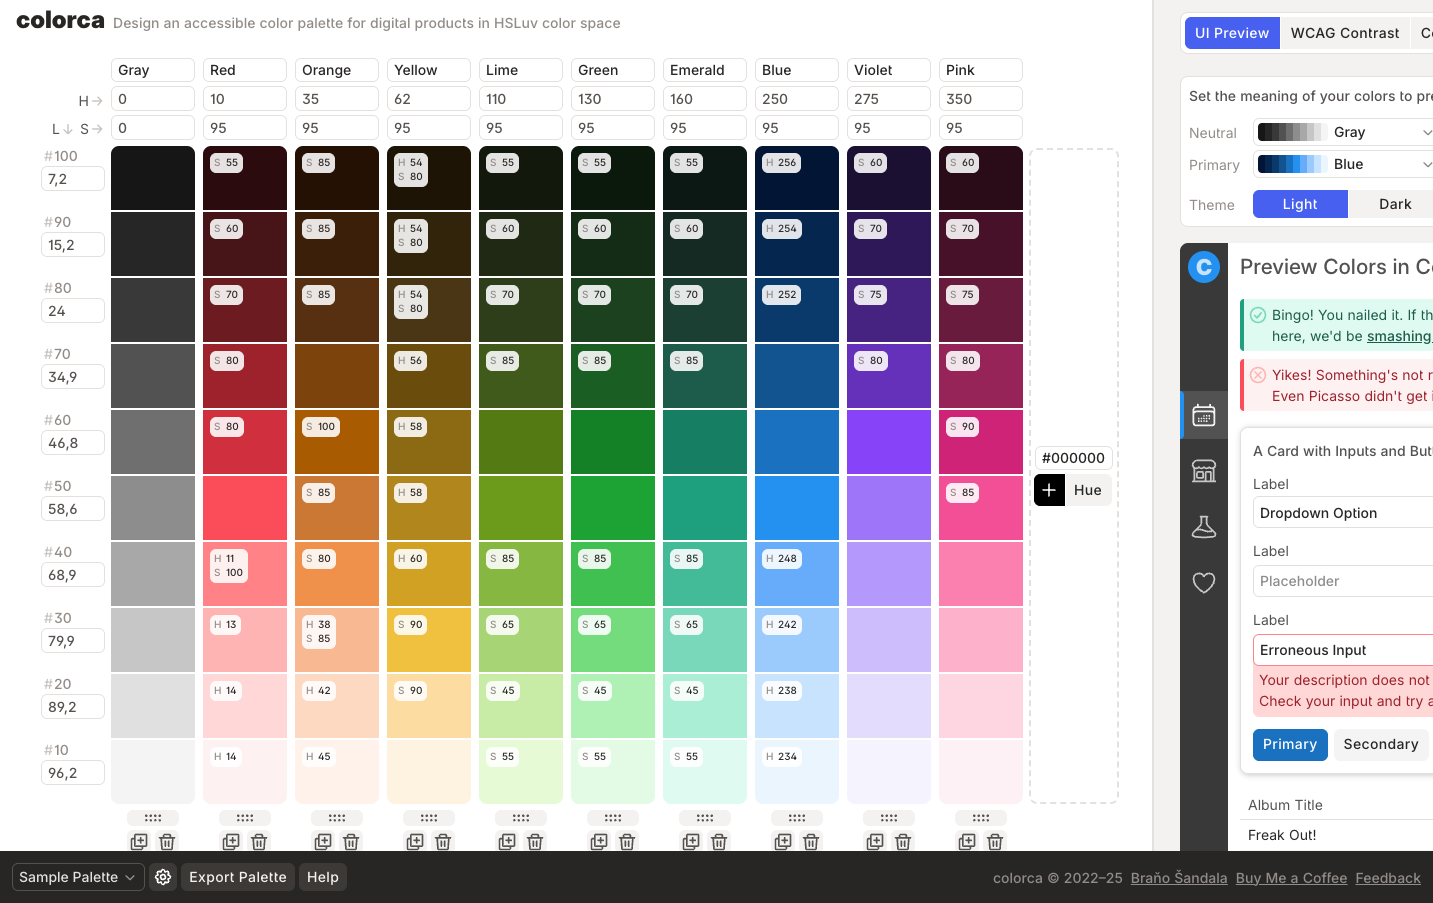
Task: Click the colorca C logo icon
Action: click(1203, 267)
